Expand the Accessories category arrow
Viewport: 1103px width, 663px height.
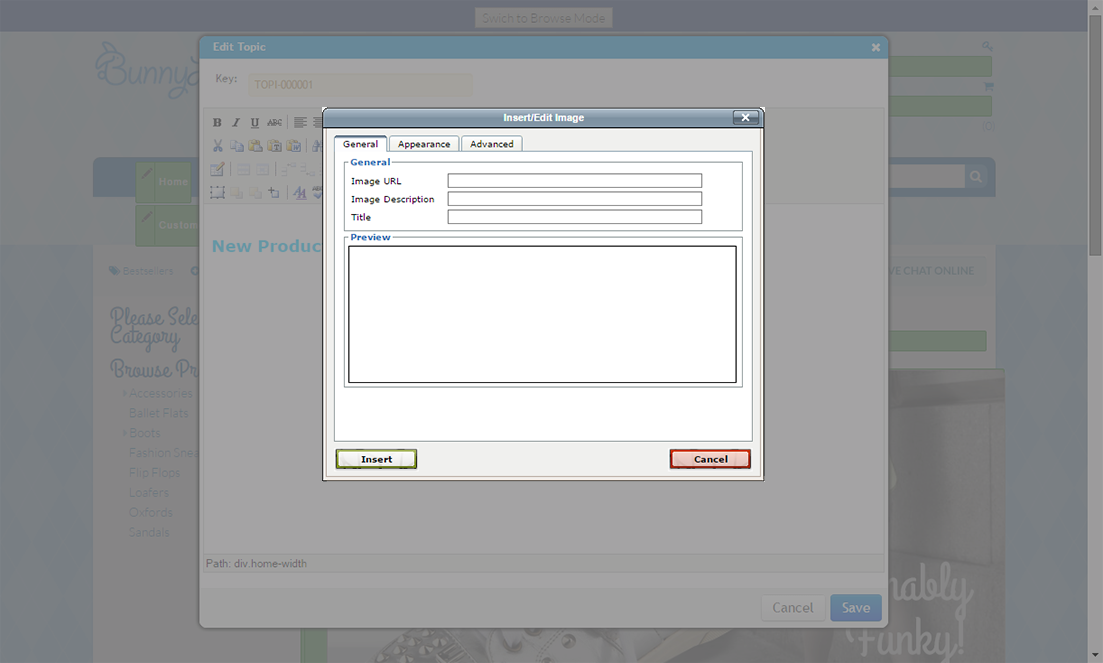click(x=125, y=393)
